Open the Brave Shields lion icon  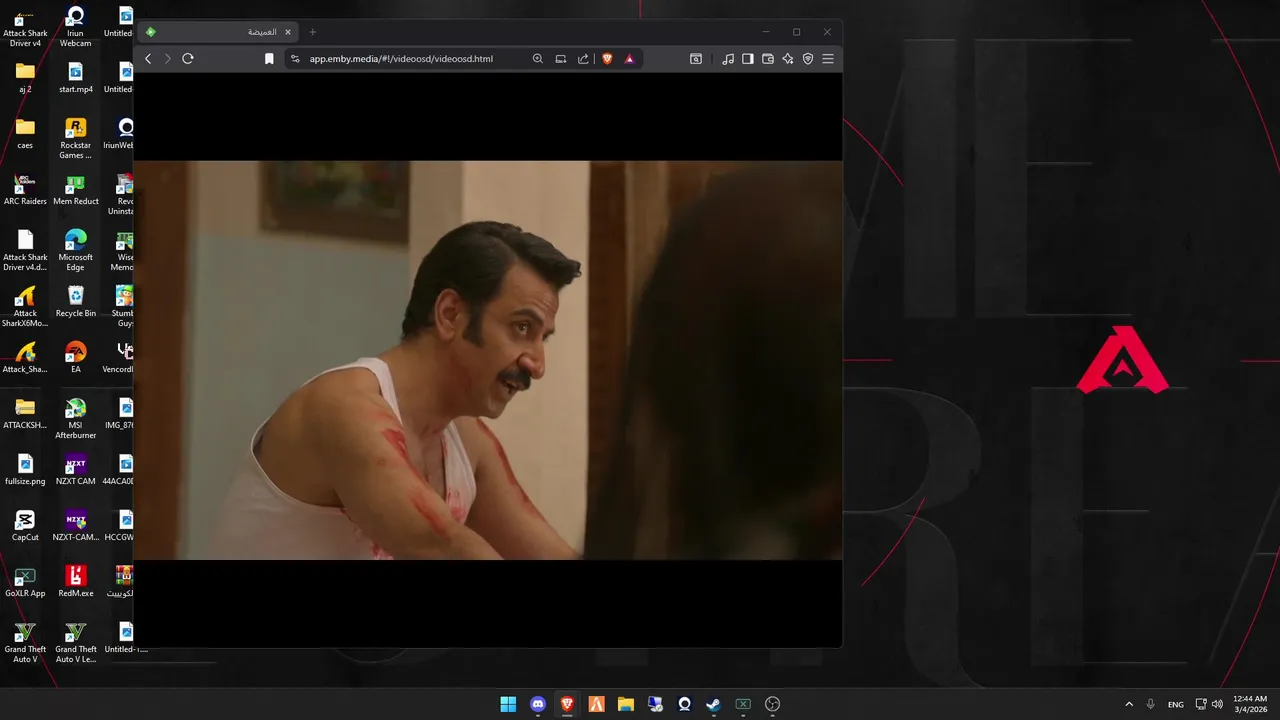coord(607,59)
